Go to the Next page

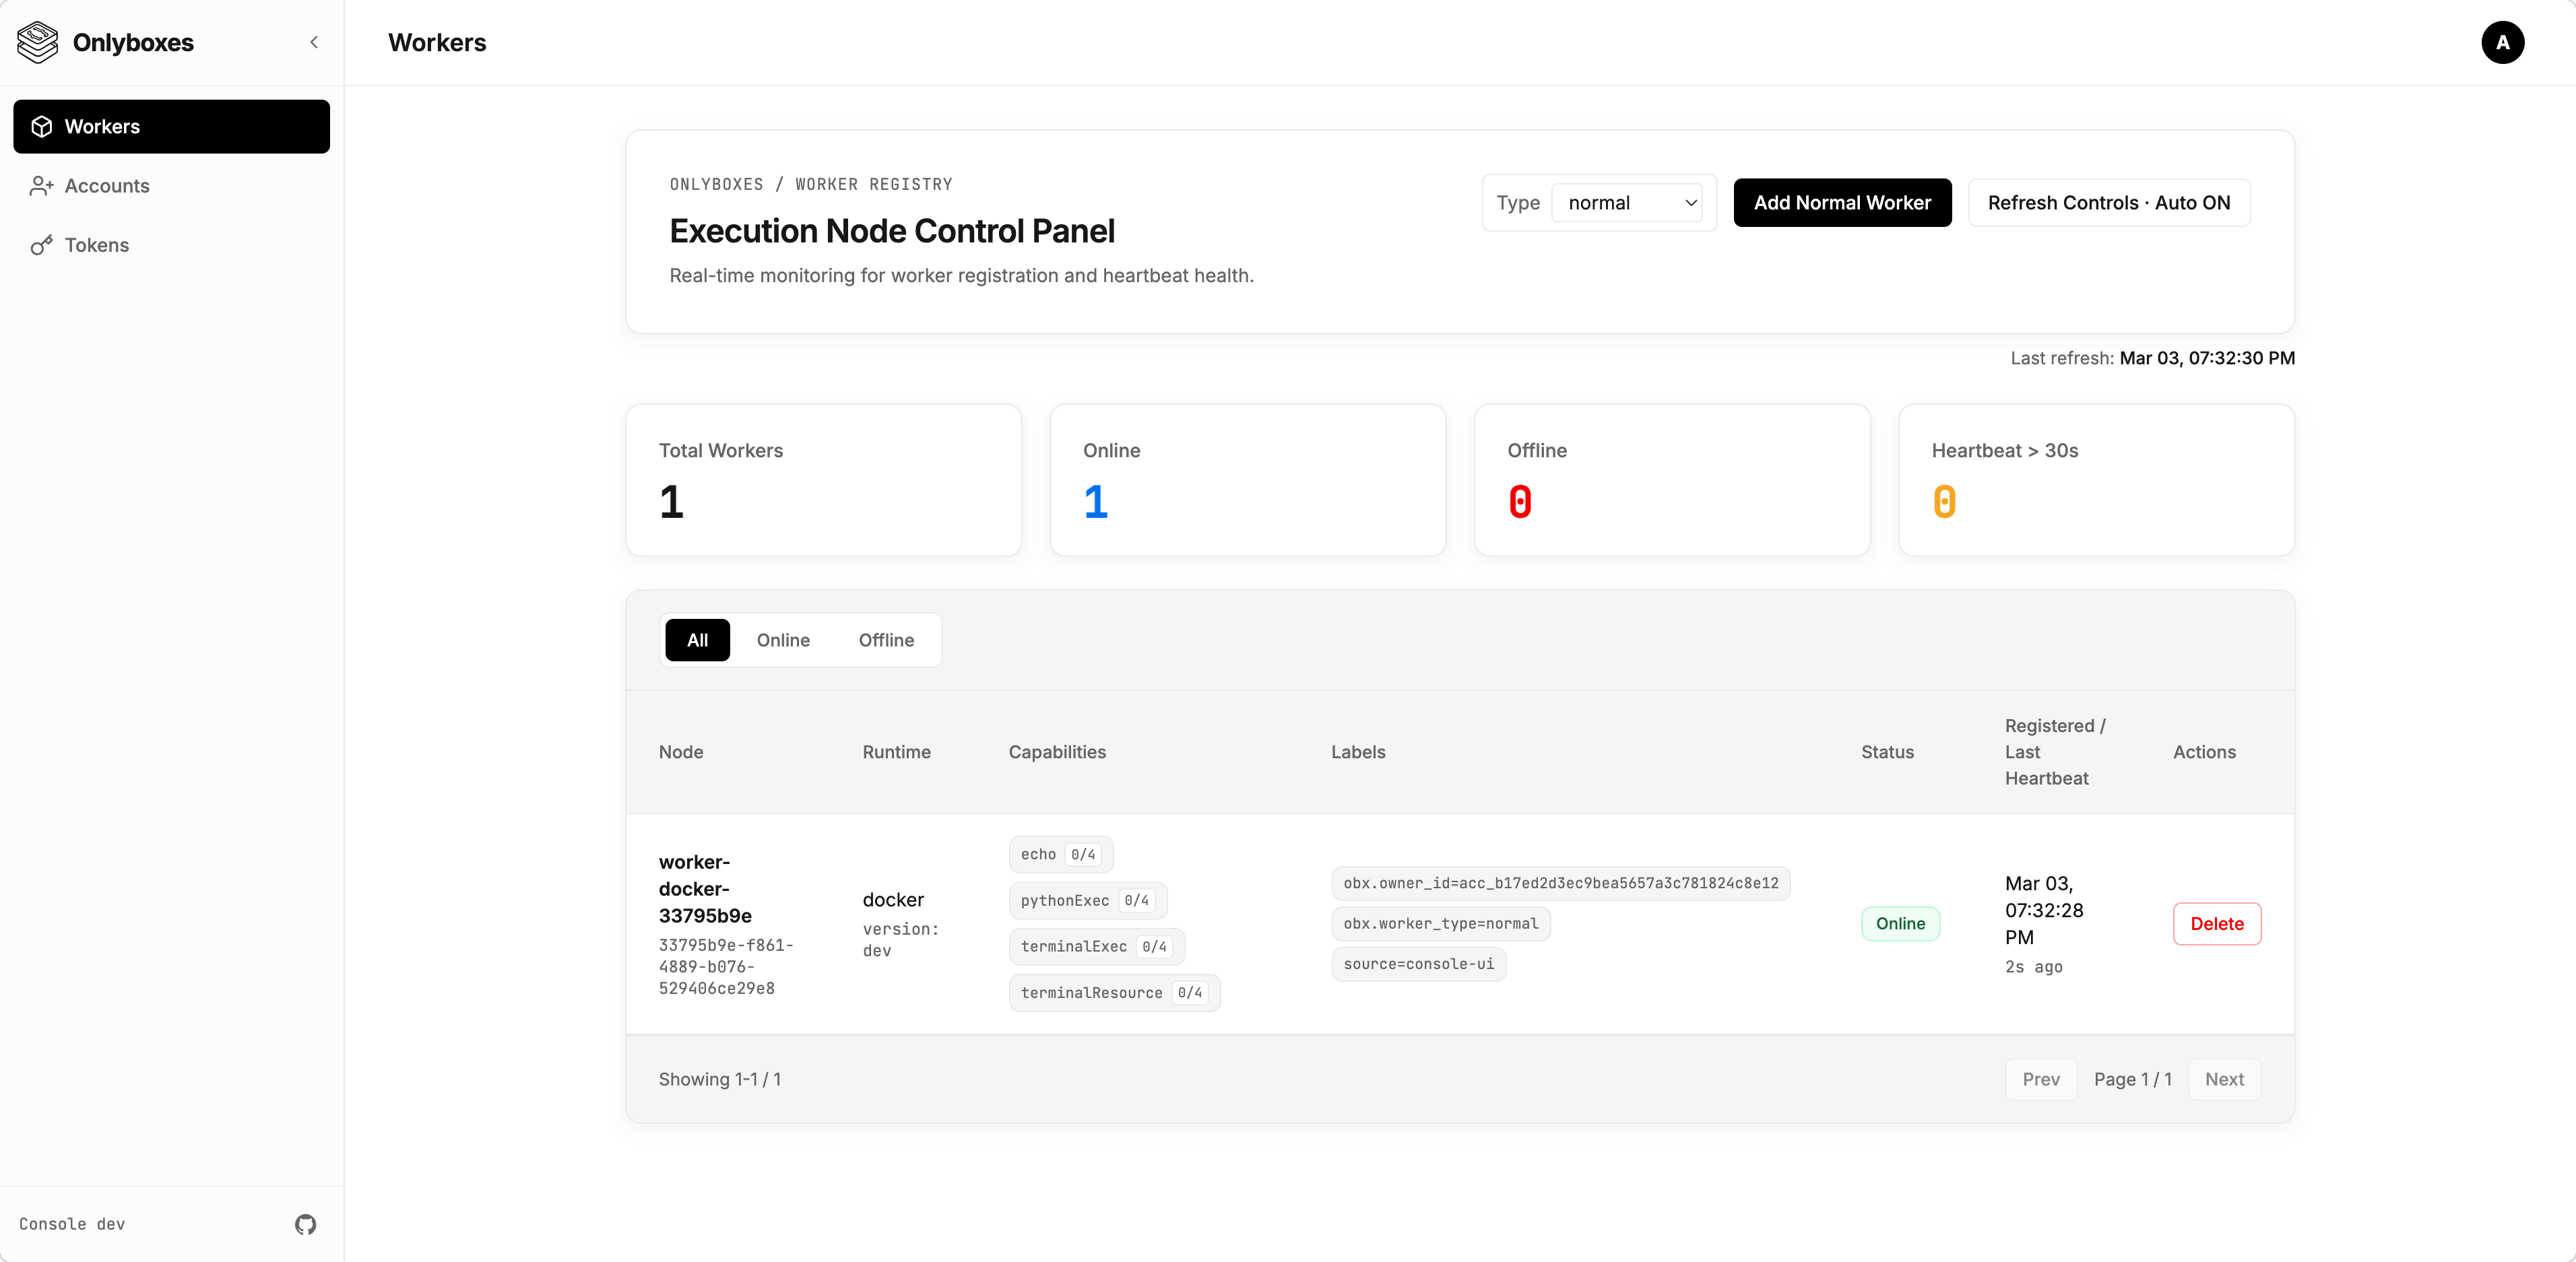pos(2224,1079)
